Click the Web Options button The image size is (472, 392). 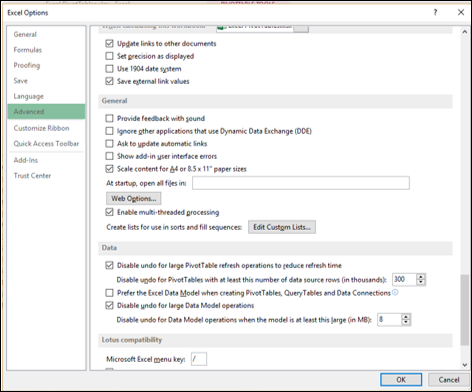click(x=134, y=199)
